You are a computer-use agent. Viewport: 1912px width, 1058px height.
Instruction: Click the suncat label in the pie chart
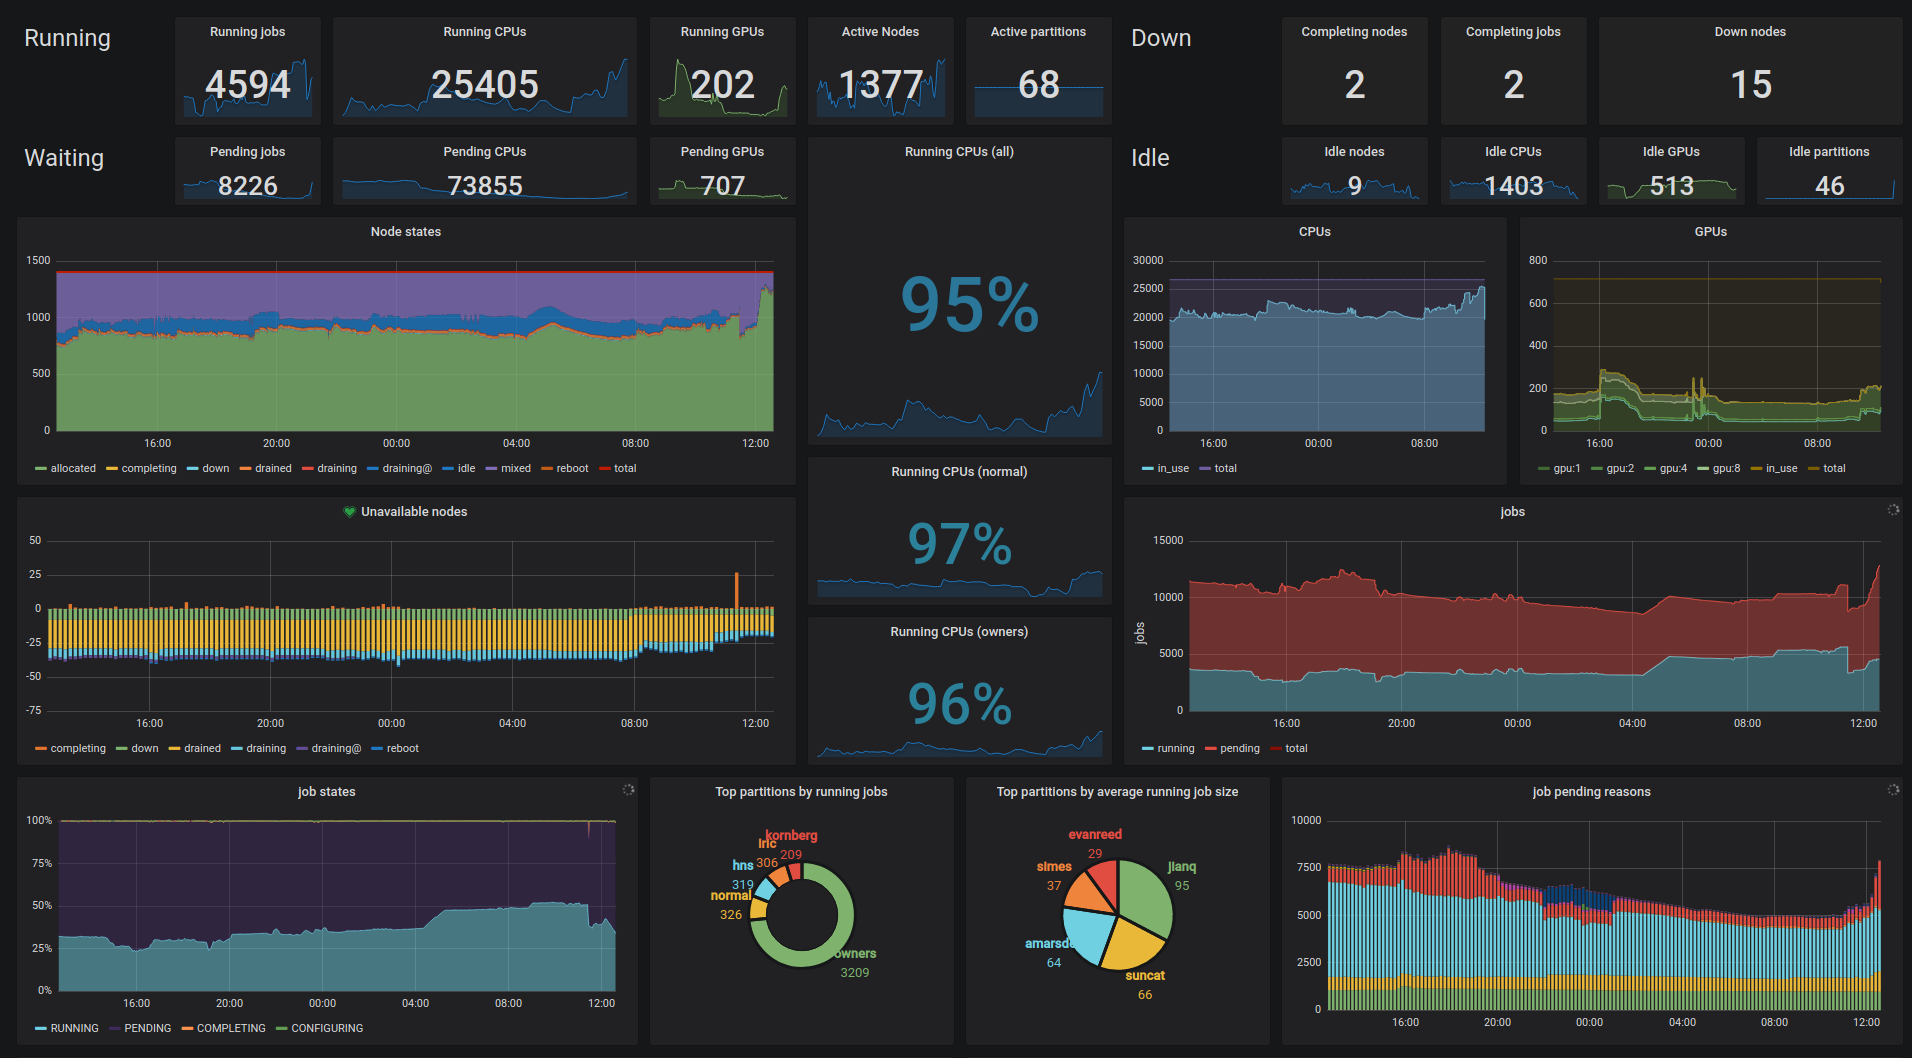coord(1145,976)
